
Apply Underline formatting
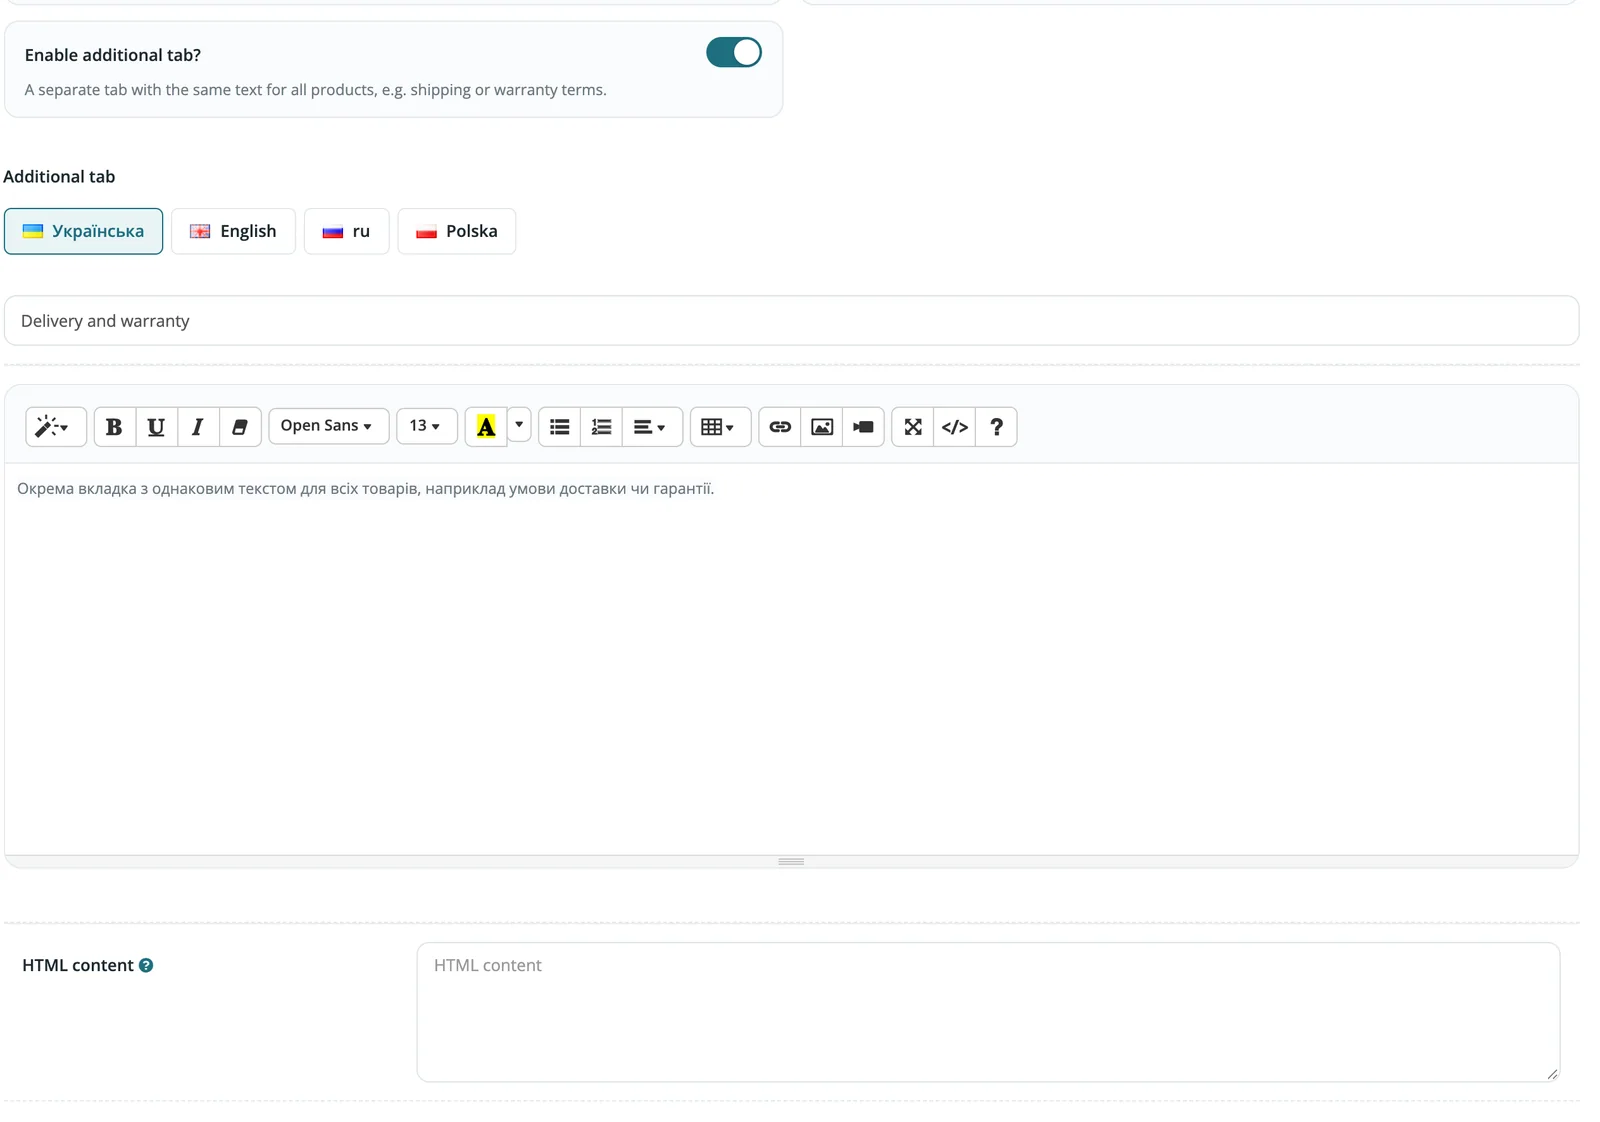tap(156, 427)
